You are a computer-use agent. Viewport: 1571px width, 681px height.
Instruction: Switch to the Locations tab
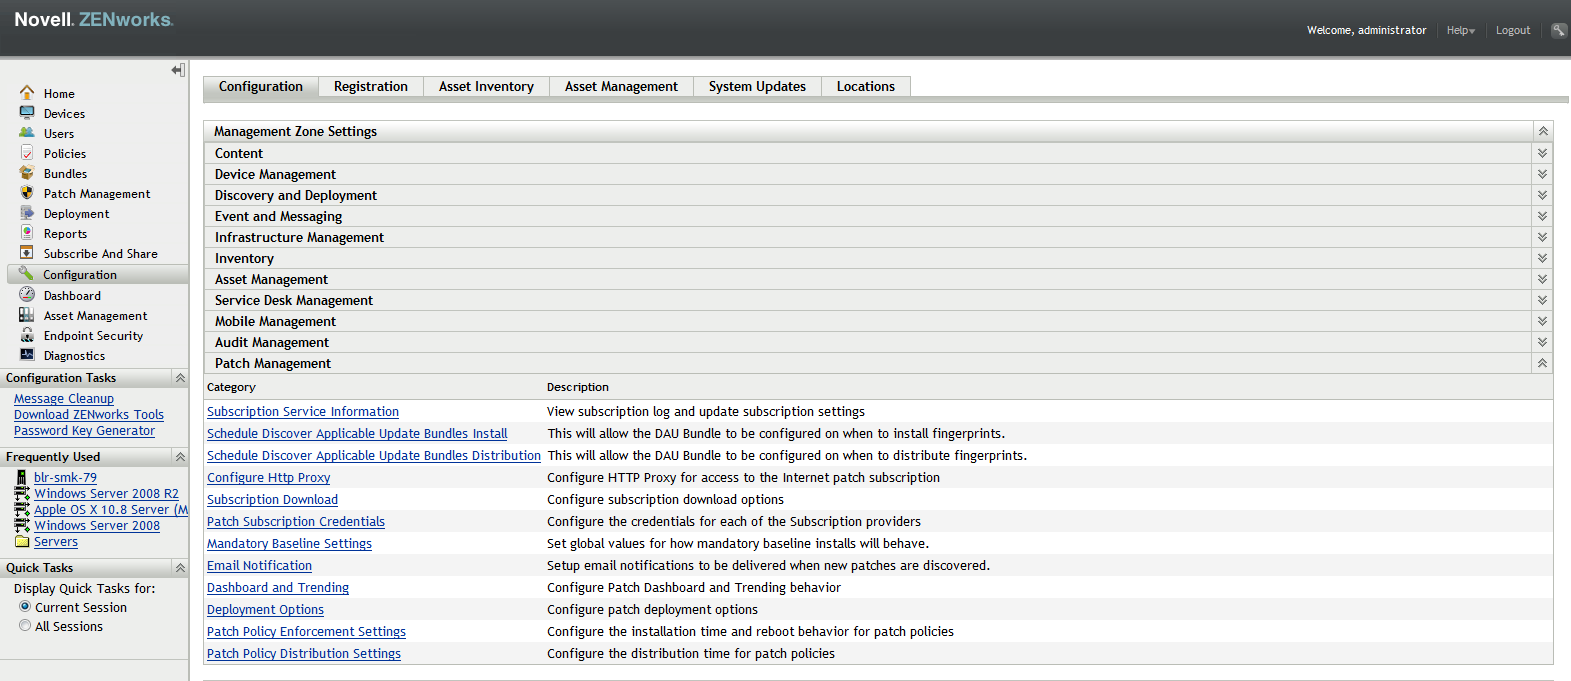866,87
